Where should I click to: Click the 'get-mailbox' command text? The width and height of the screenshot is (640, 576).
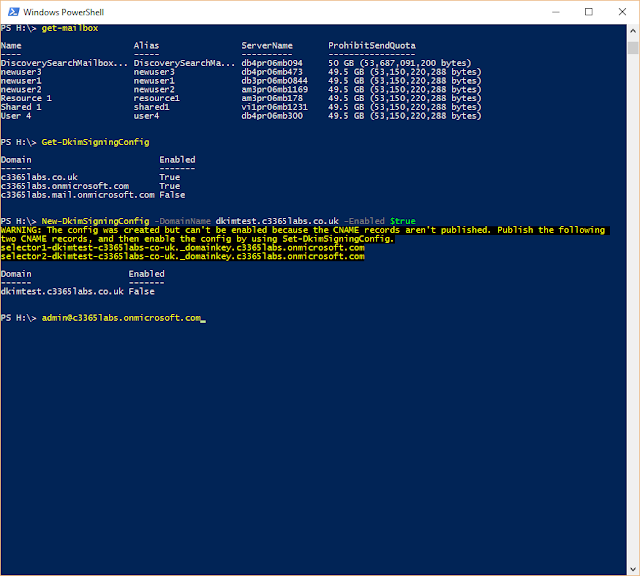[70, 28]
